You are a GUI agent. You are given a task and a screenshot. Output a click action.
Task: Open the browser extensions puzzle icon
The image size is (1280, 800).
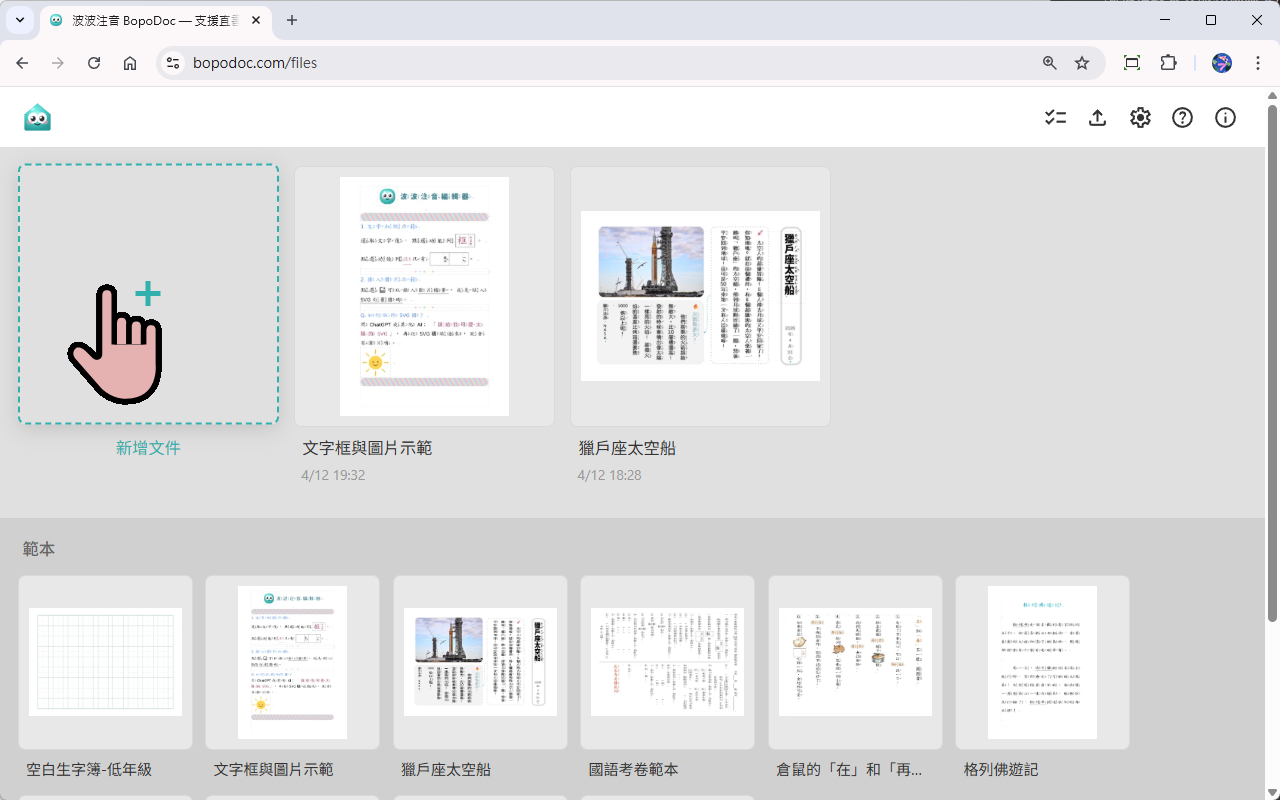[x=1169, y=62]
